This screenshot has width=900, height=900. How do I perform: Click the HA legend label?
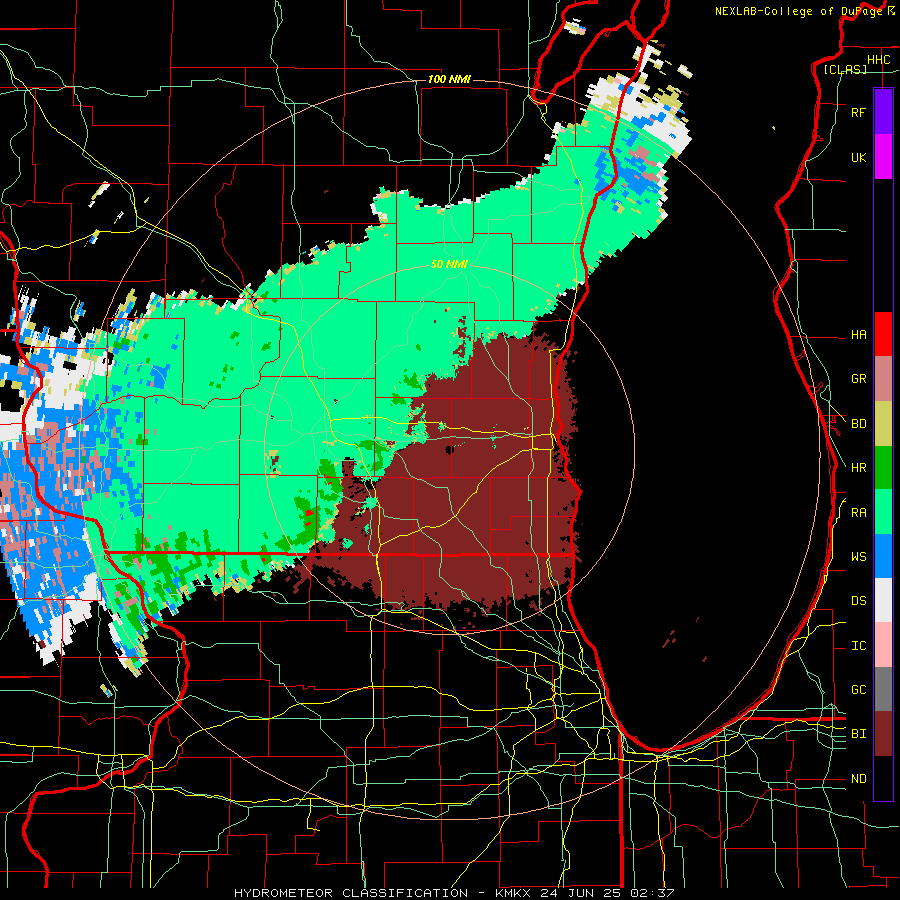pyautogui.click(x=858, y=335)
